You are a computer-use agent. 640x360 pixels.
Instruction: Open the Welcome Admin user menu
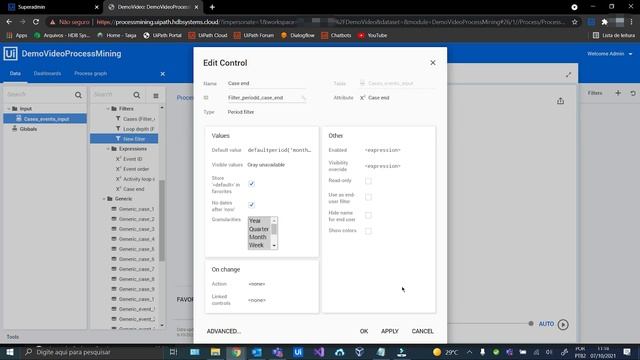[609, 54]
